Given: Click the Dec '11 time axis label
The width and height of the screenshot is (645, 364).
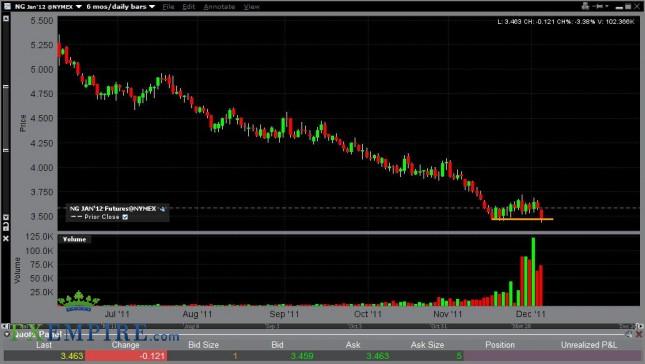Looking at the screenshot, I should (x=531, y=314).
